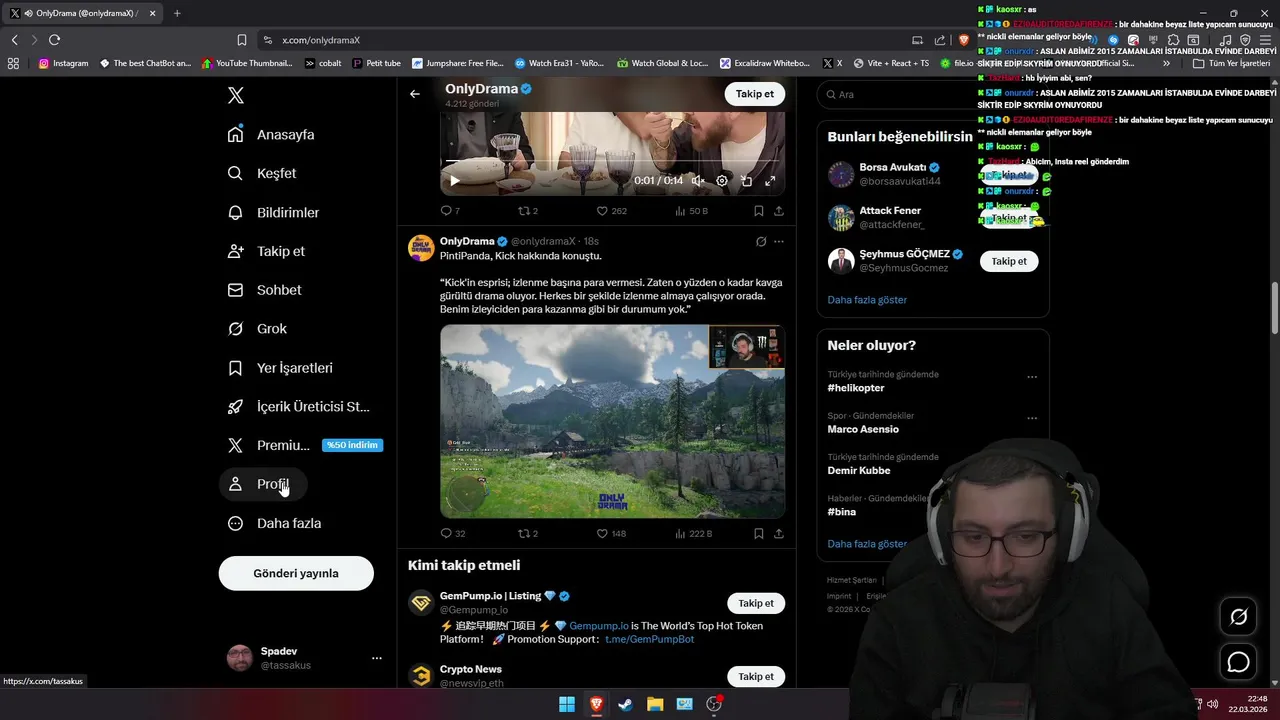Open Bildirimler (notifications)
Viewport: 1280px width, 720px height.
(x=274, y=212)
